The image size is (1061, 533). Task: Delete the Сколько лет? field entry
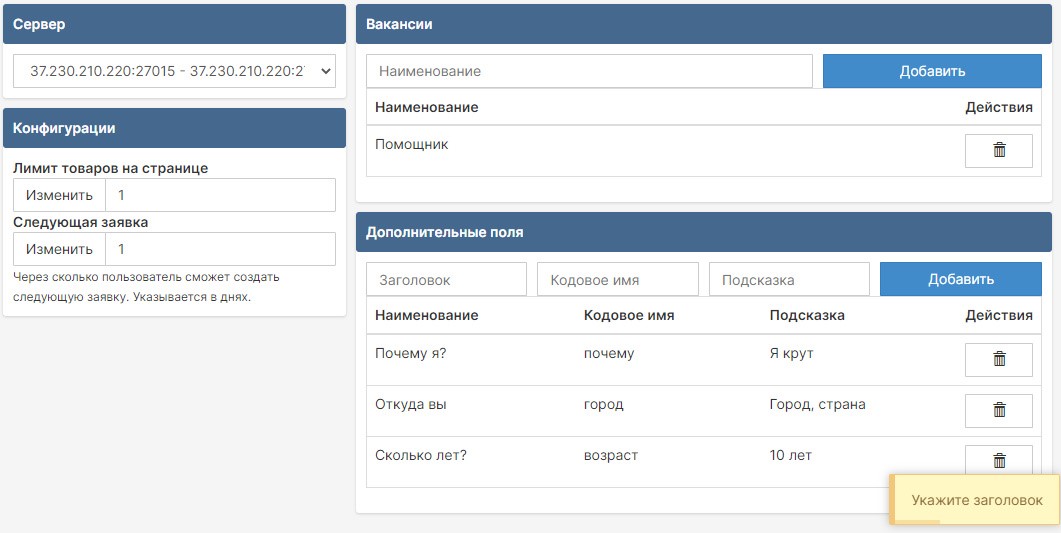998,460
